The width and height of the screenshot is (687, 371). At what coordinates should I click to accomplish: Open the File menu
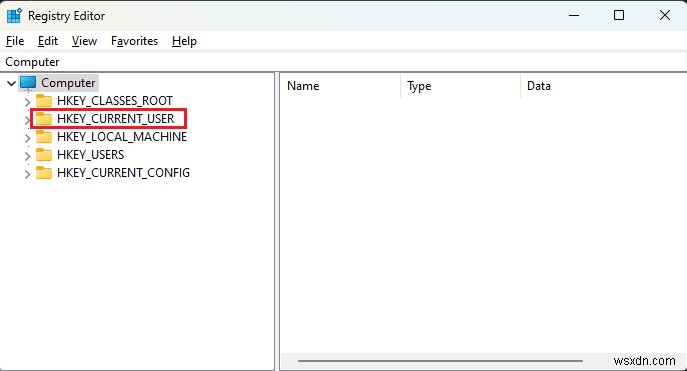coord(15,41)
